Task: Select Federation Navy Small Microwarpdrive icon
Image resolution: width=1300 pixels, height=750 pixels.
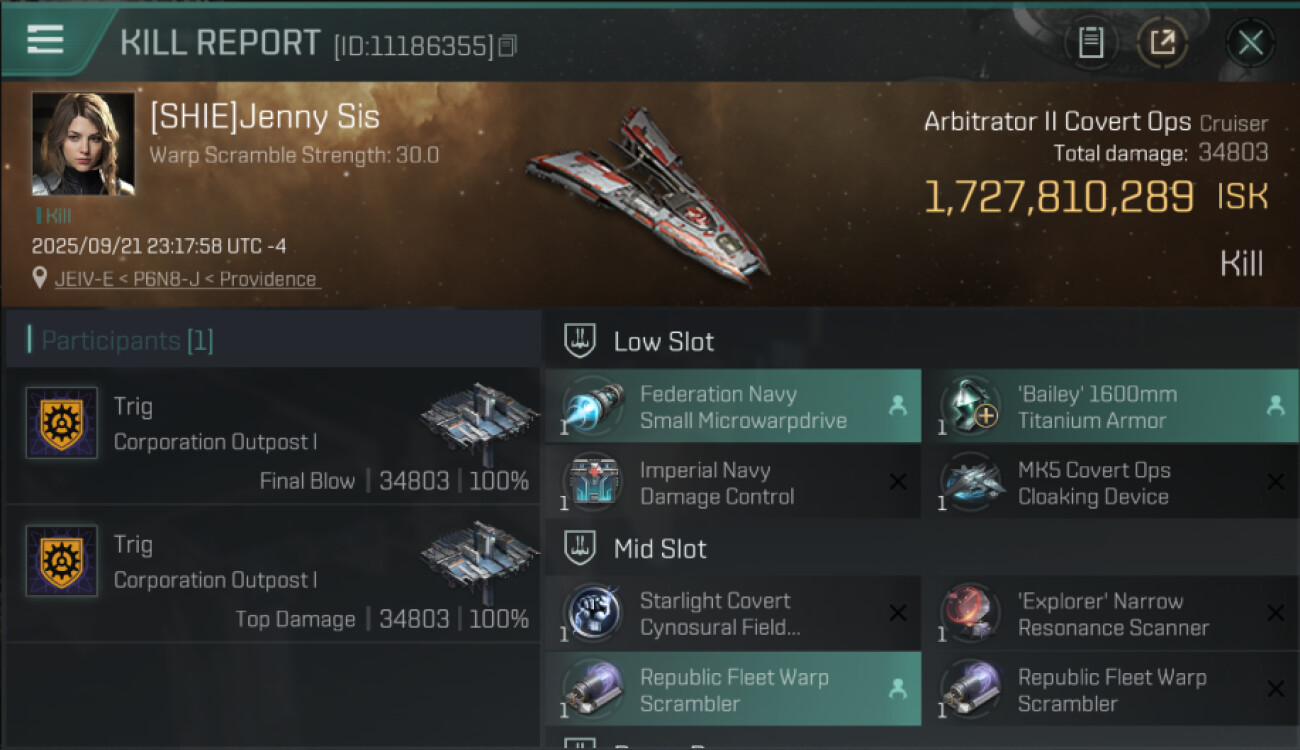Action: click(593, 407)
